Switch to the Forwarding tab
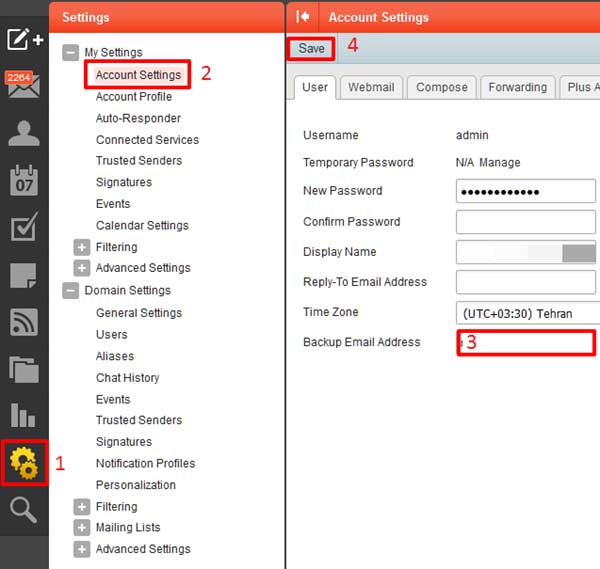Viewport: 600px width, 569px height. 517,87
